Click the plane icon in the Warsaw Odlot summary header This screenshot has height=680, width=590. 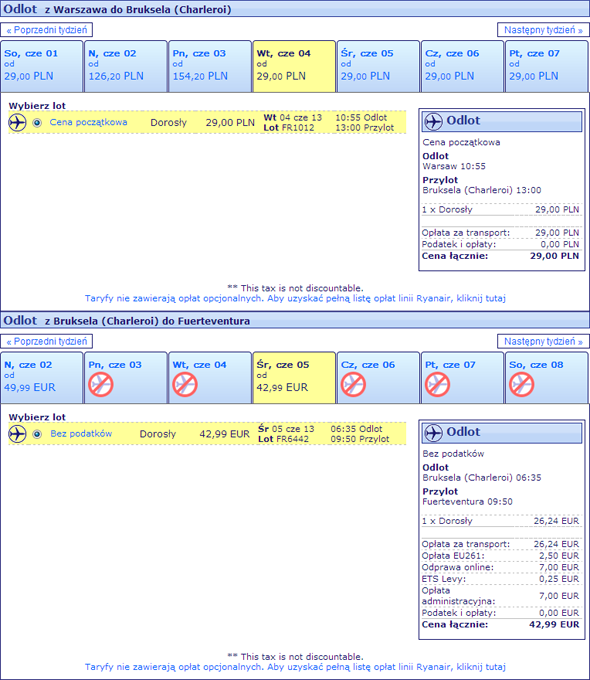(433, 121)
